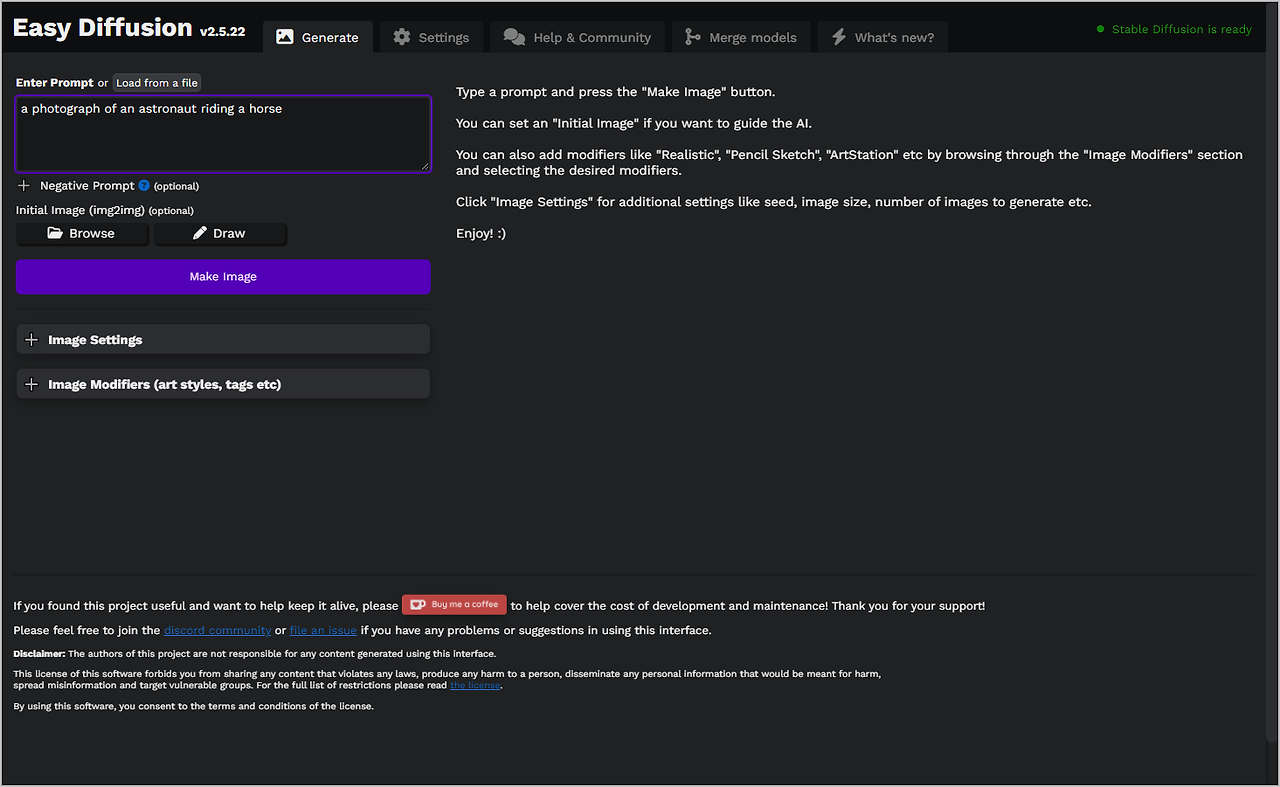Expand the Image Modifiers panel
The image size is (1280, 787).
tap(223, 384)
